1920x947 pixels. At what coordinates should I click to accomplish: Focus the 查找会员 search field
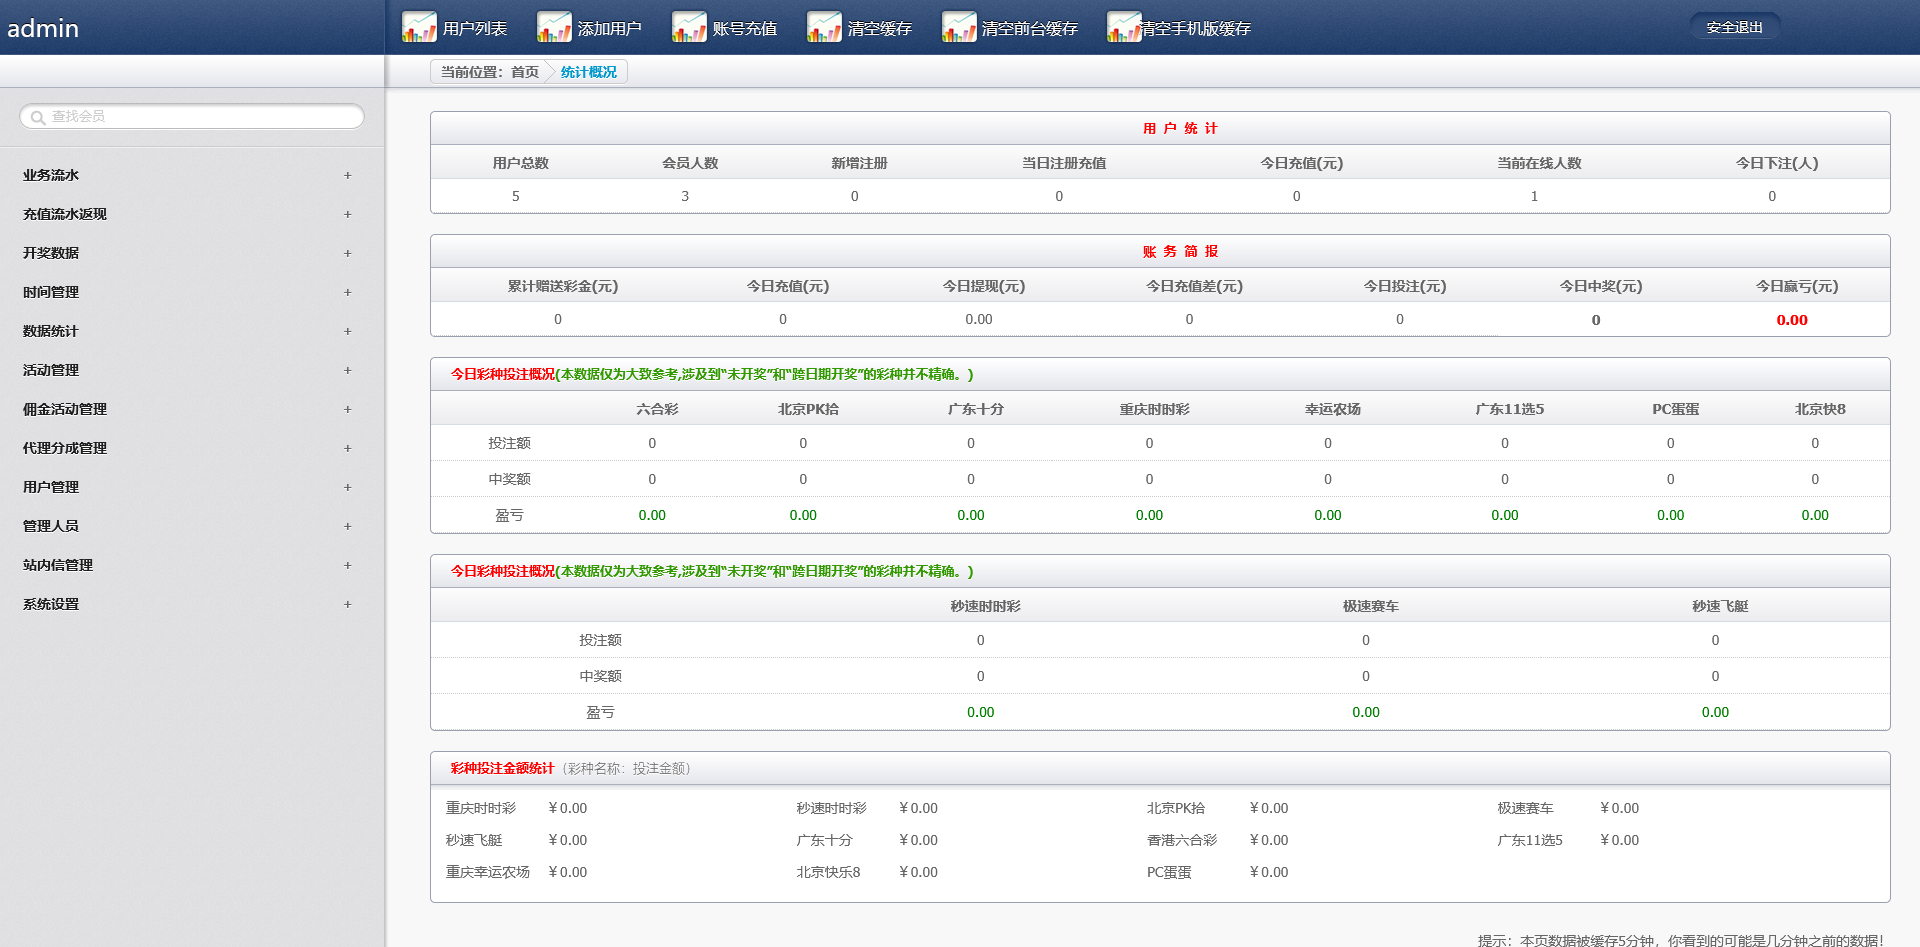pyautogui.click(x=200, y=117)
